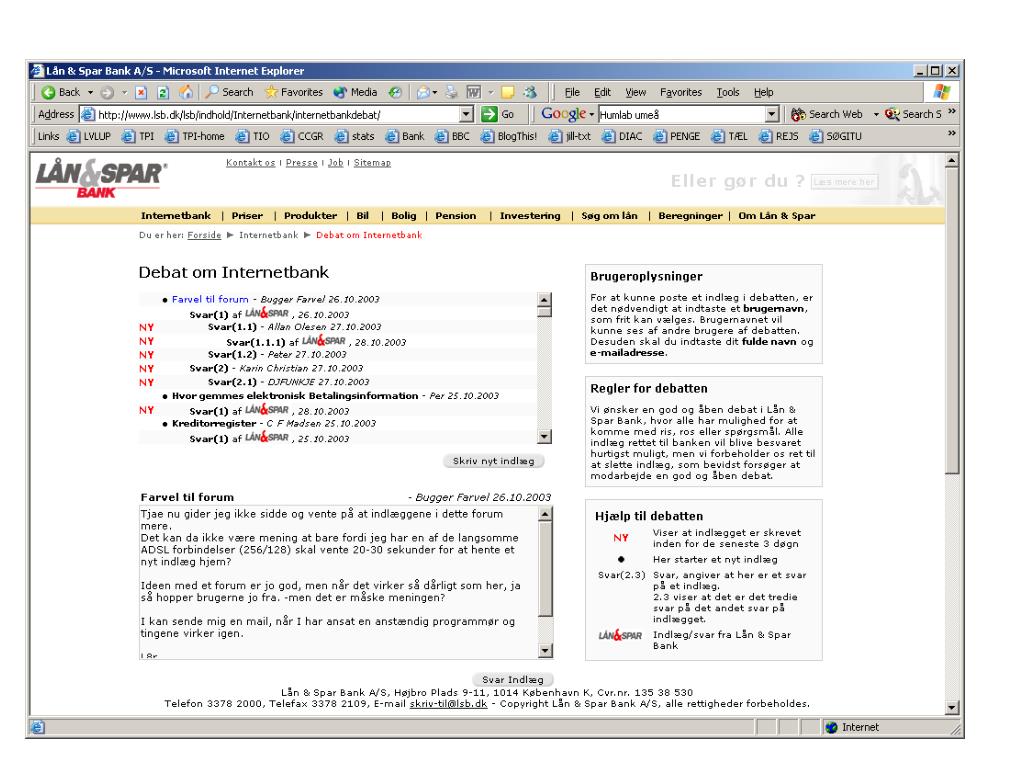The width and height of the screenshot is (1024, 768).
Task: Click the Forside breadcrumb link
Action: (x=204, y=235)
